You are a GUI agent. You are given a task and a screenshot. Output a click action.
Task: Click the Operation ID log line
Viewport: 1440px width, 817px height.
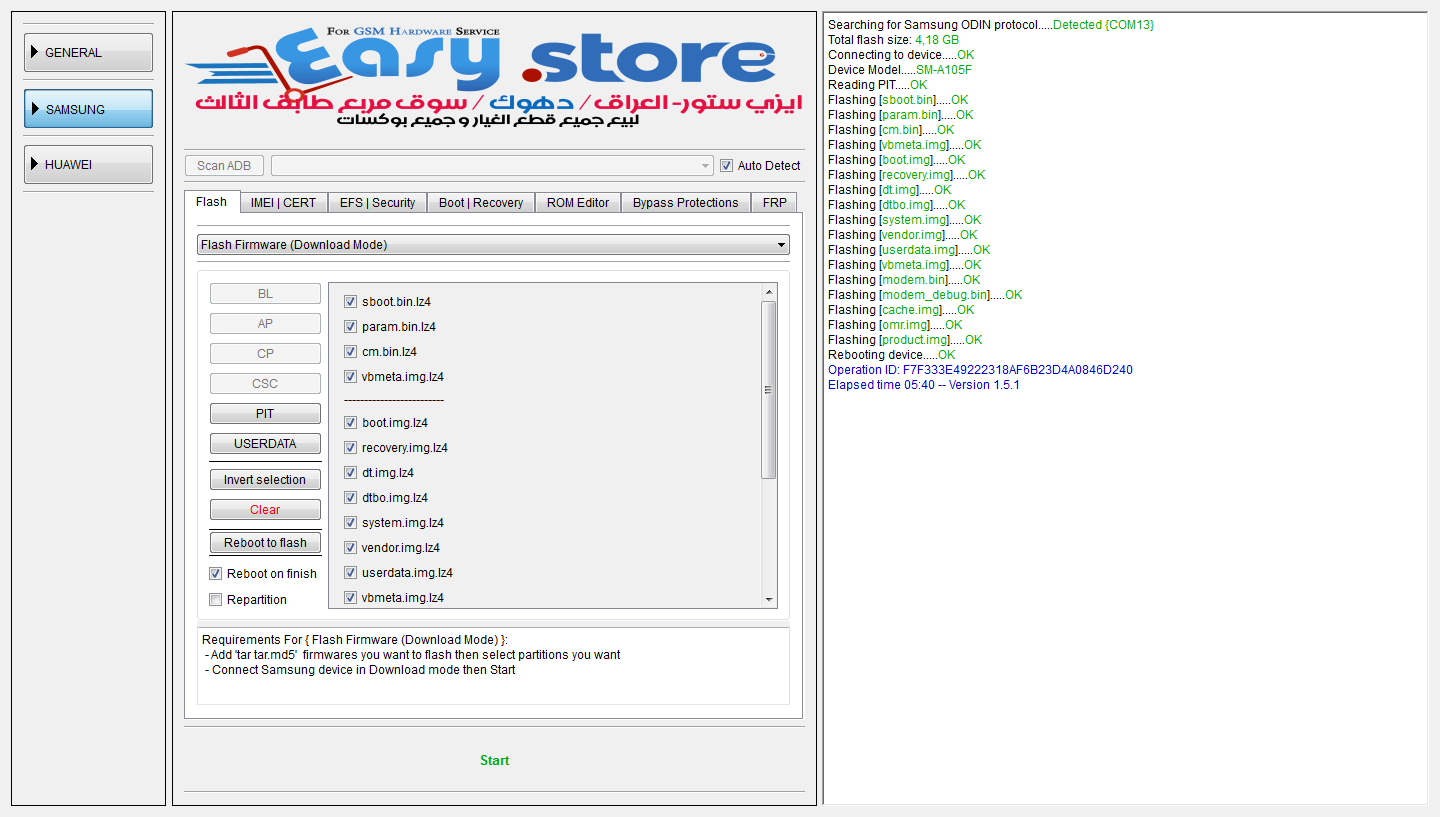click(x=980, y=370)
